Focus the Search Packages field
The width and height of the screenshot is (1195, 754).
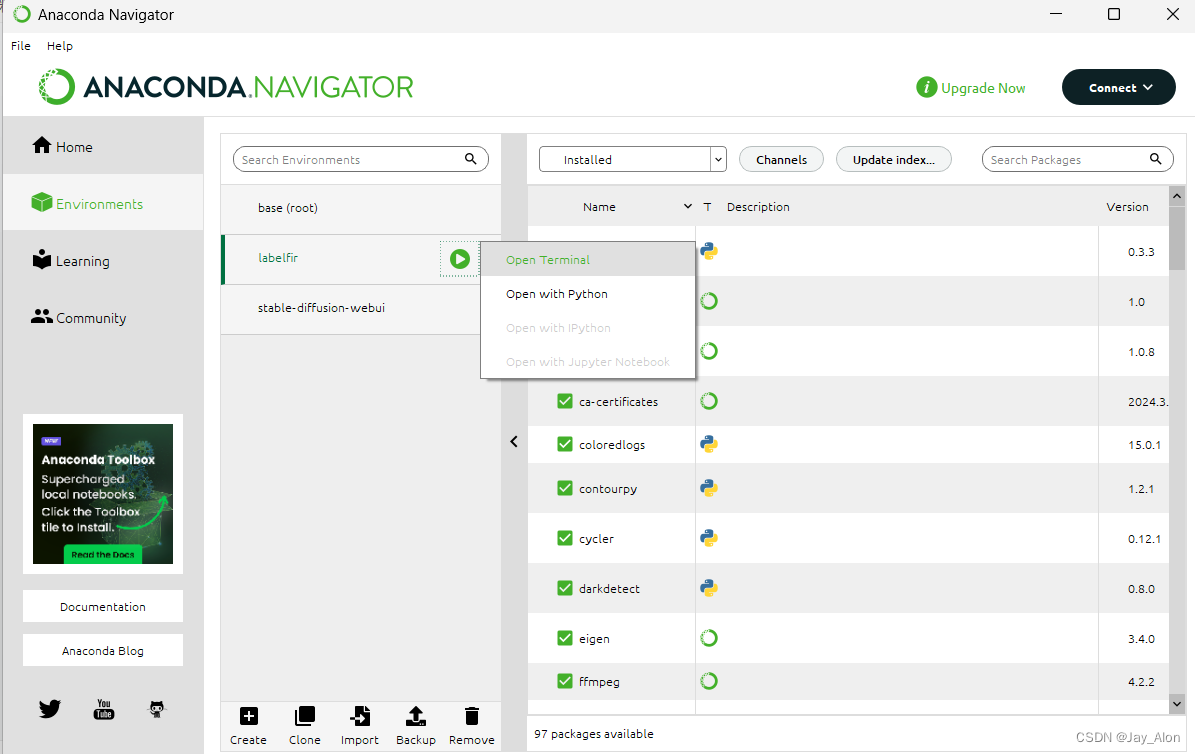pos(1077,159)
